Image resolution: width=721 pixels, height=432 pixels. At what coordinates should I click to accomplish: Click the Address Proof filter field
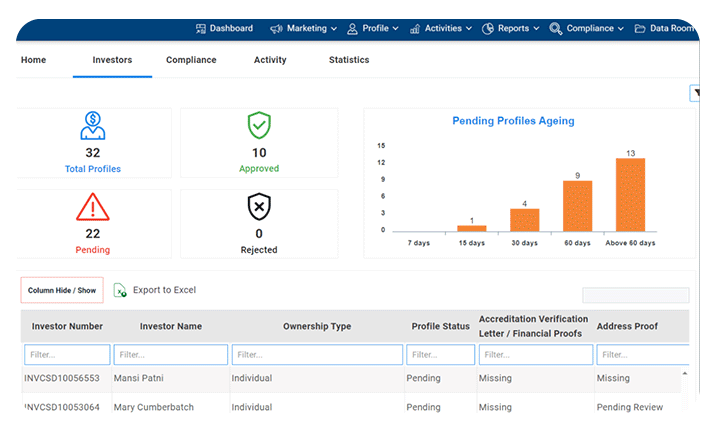pos(642,355)
